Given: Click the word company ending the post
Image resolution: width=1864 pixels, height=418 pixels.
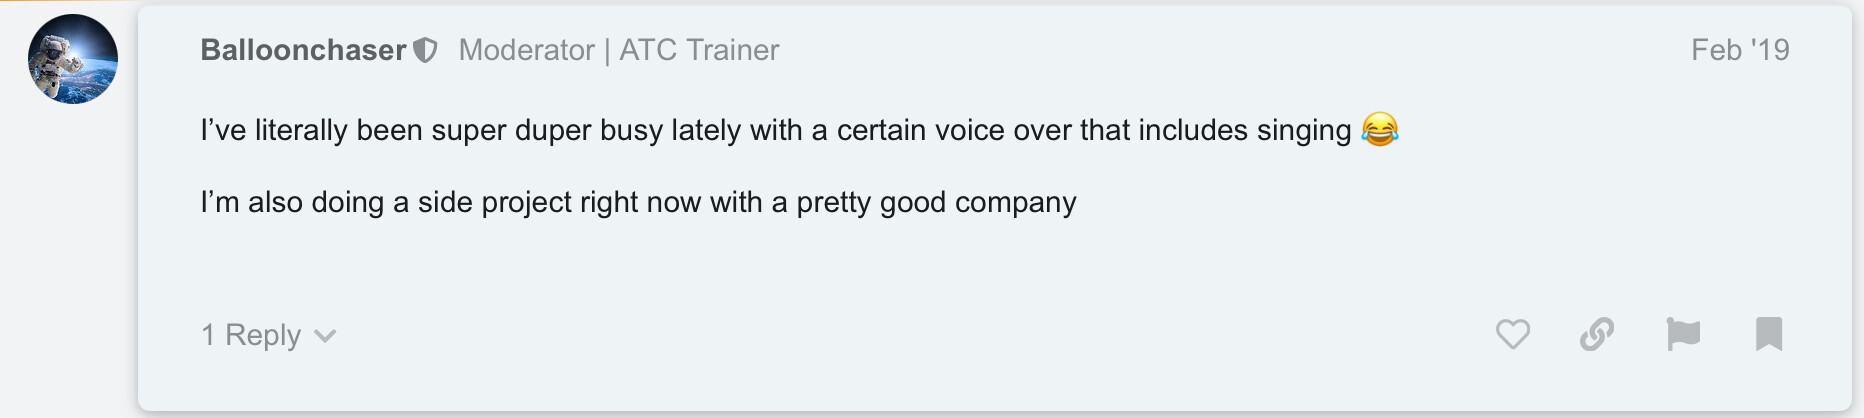Looking at the screenshot, I should click(1015, 203).
